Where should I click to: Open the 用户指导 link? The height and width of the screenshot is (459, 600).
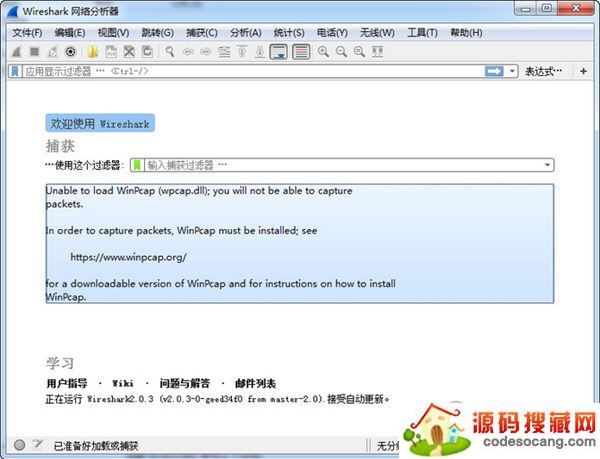(67, 383)
